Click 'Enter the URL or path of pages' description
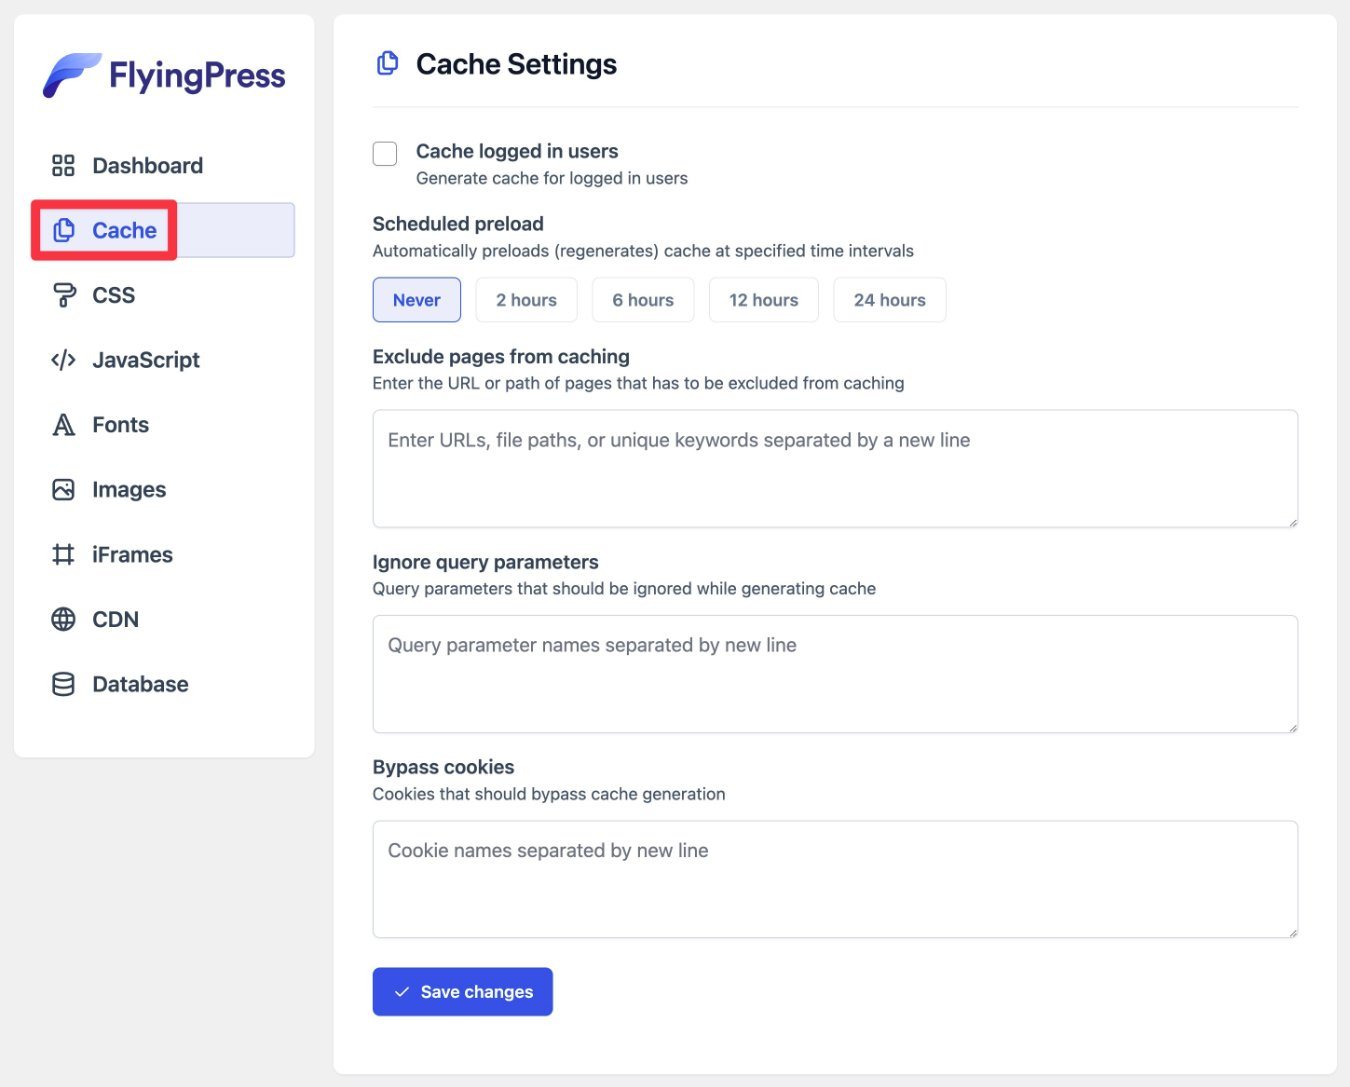The width and height of the screenshot is (1350, 1087). coord(638,383)
